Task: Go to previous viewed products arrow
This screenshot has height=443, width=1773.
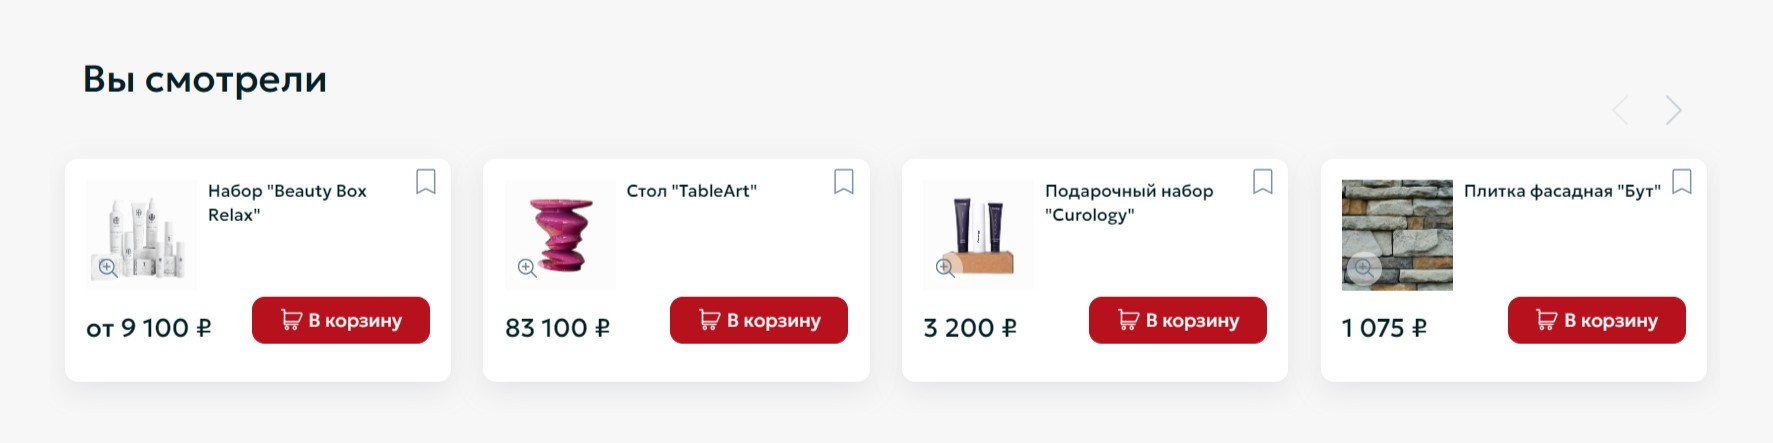Action: point(1621,110)
